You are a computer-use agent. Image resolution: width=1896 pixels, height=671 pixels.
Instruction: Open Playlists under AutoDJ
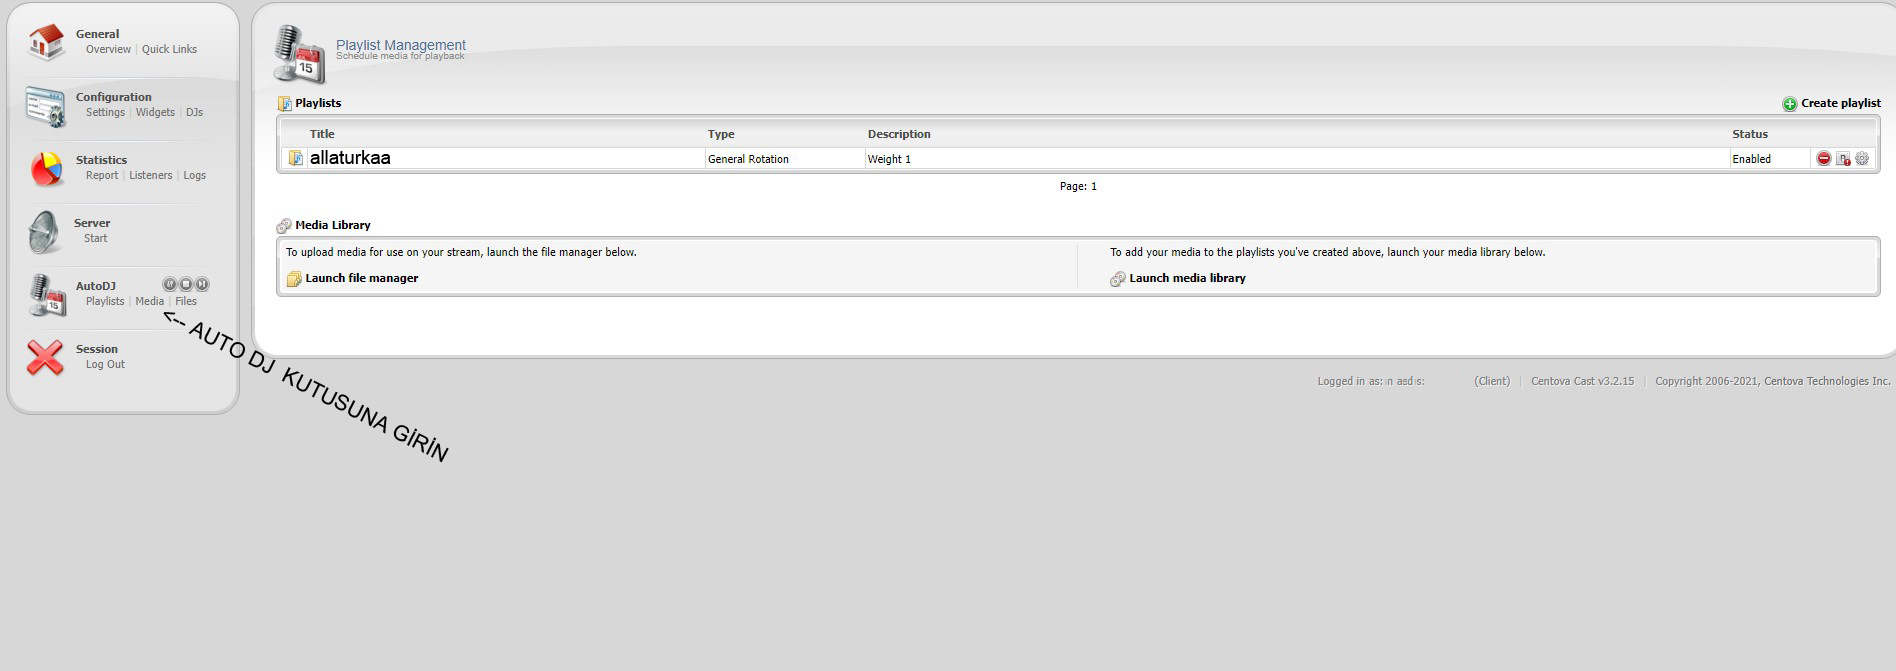click(105, 301)
